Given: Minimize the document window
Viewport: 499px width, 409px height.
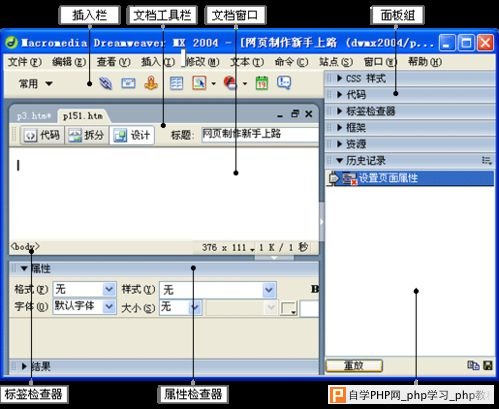Looking at the screenshot, I should coord(280,115).
